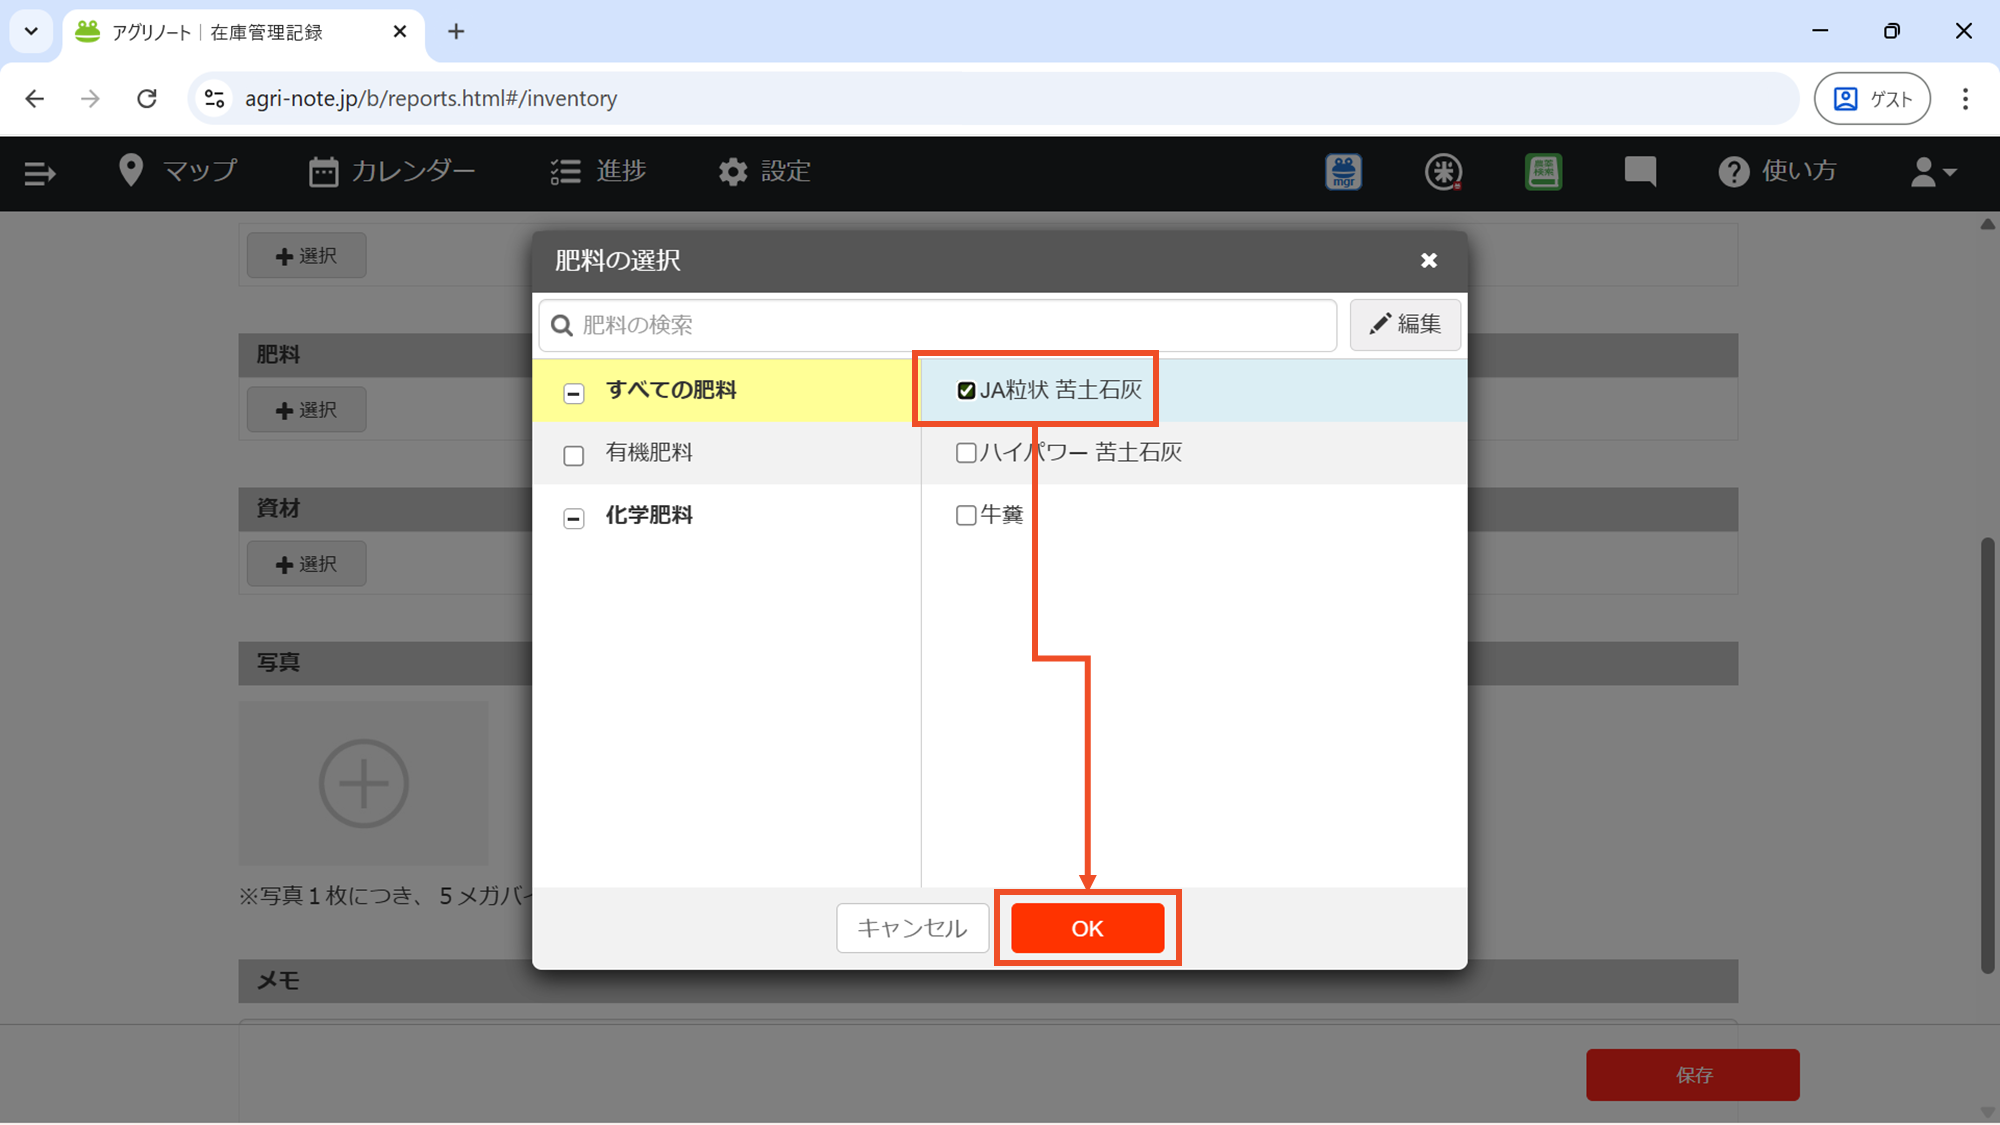Open the tab search dropdown arrow
Viewport: 2000px width, 1125px height.
[31, 31]
